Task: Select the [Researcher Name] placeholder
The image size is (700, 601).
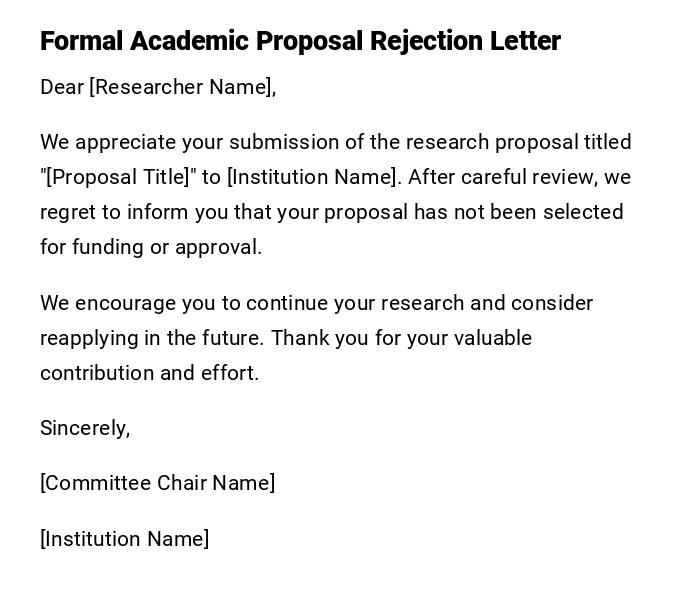Action: (x=181, y=87)
